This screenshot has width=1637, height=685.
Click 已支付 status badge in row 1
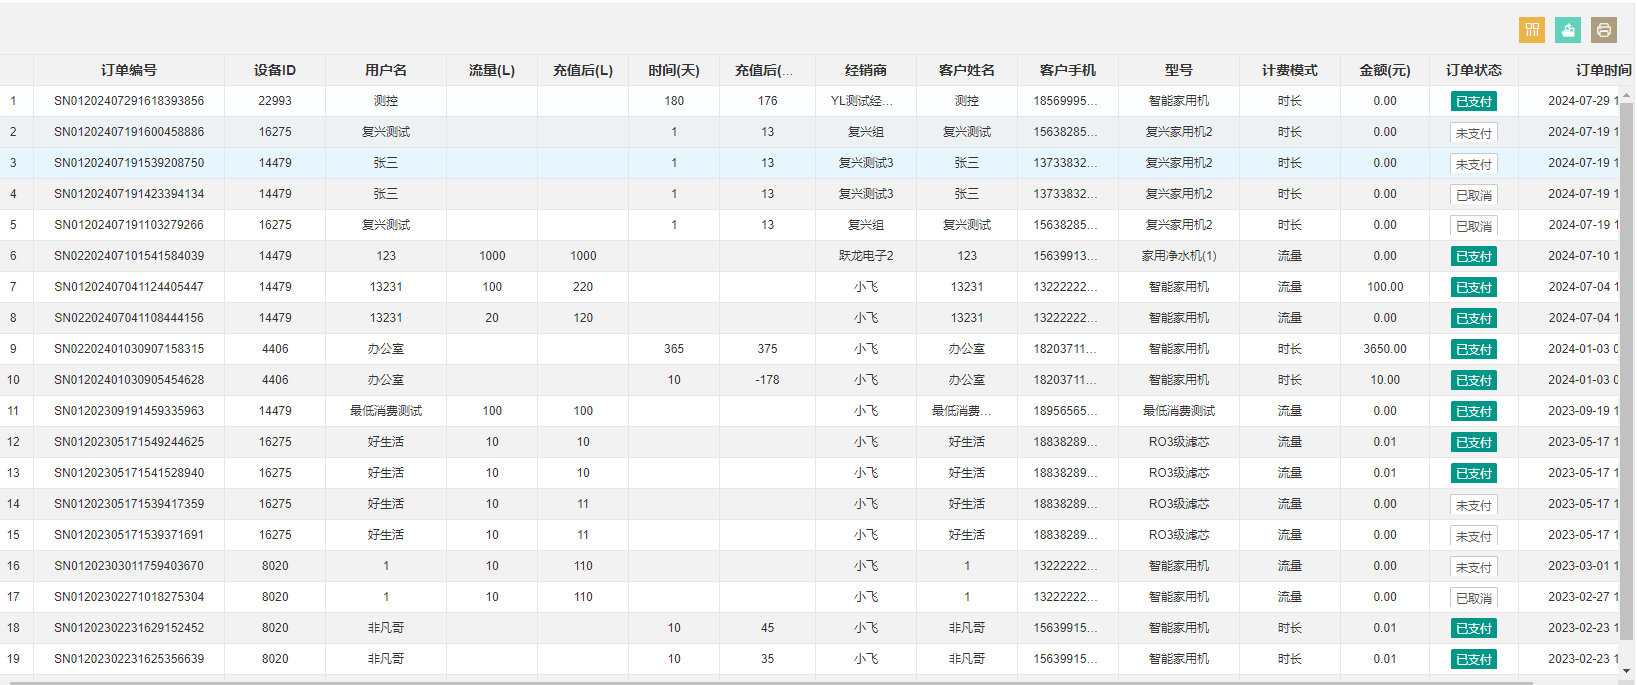[1474, 101]
